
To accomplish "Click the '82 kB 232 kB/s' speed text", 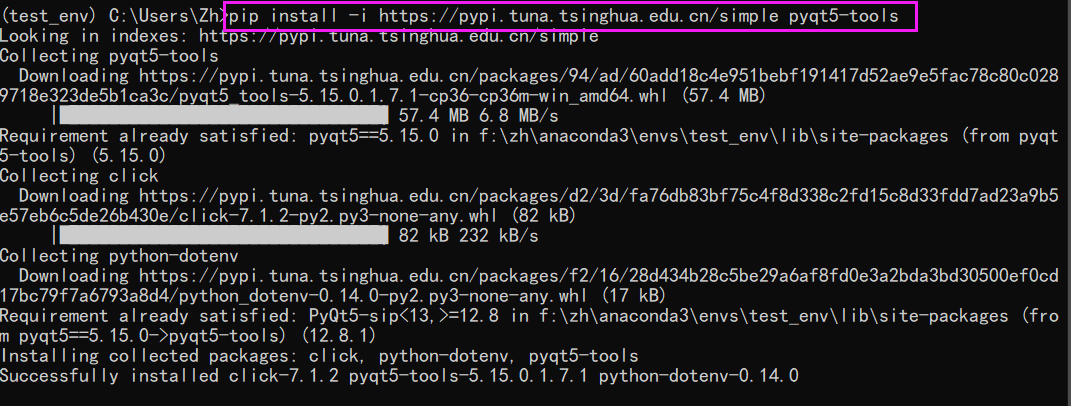I will click(x=469, y=236).
